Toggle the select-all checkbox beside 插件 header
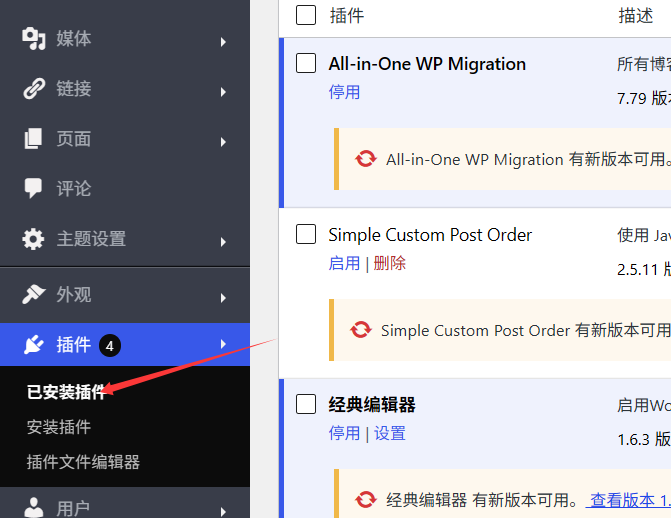 pos(306,15)
